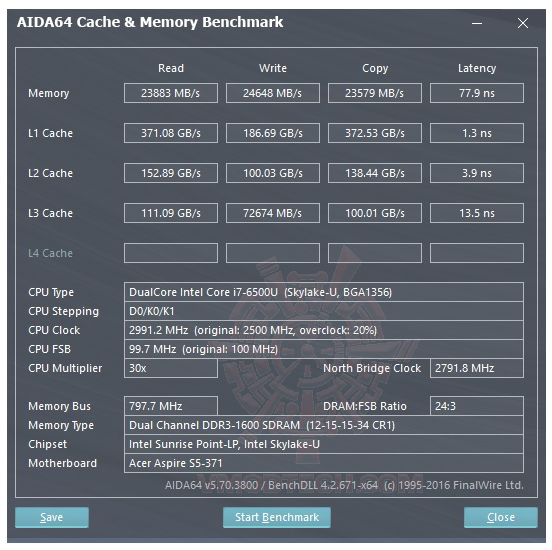Click the Memory row label
Viewport: 552px width, 550px height.
pos(49,93)
